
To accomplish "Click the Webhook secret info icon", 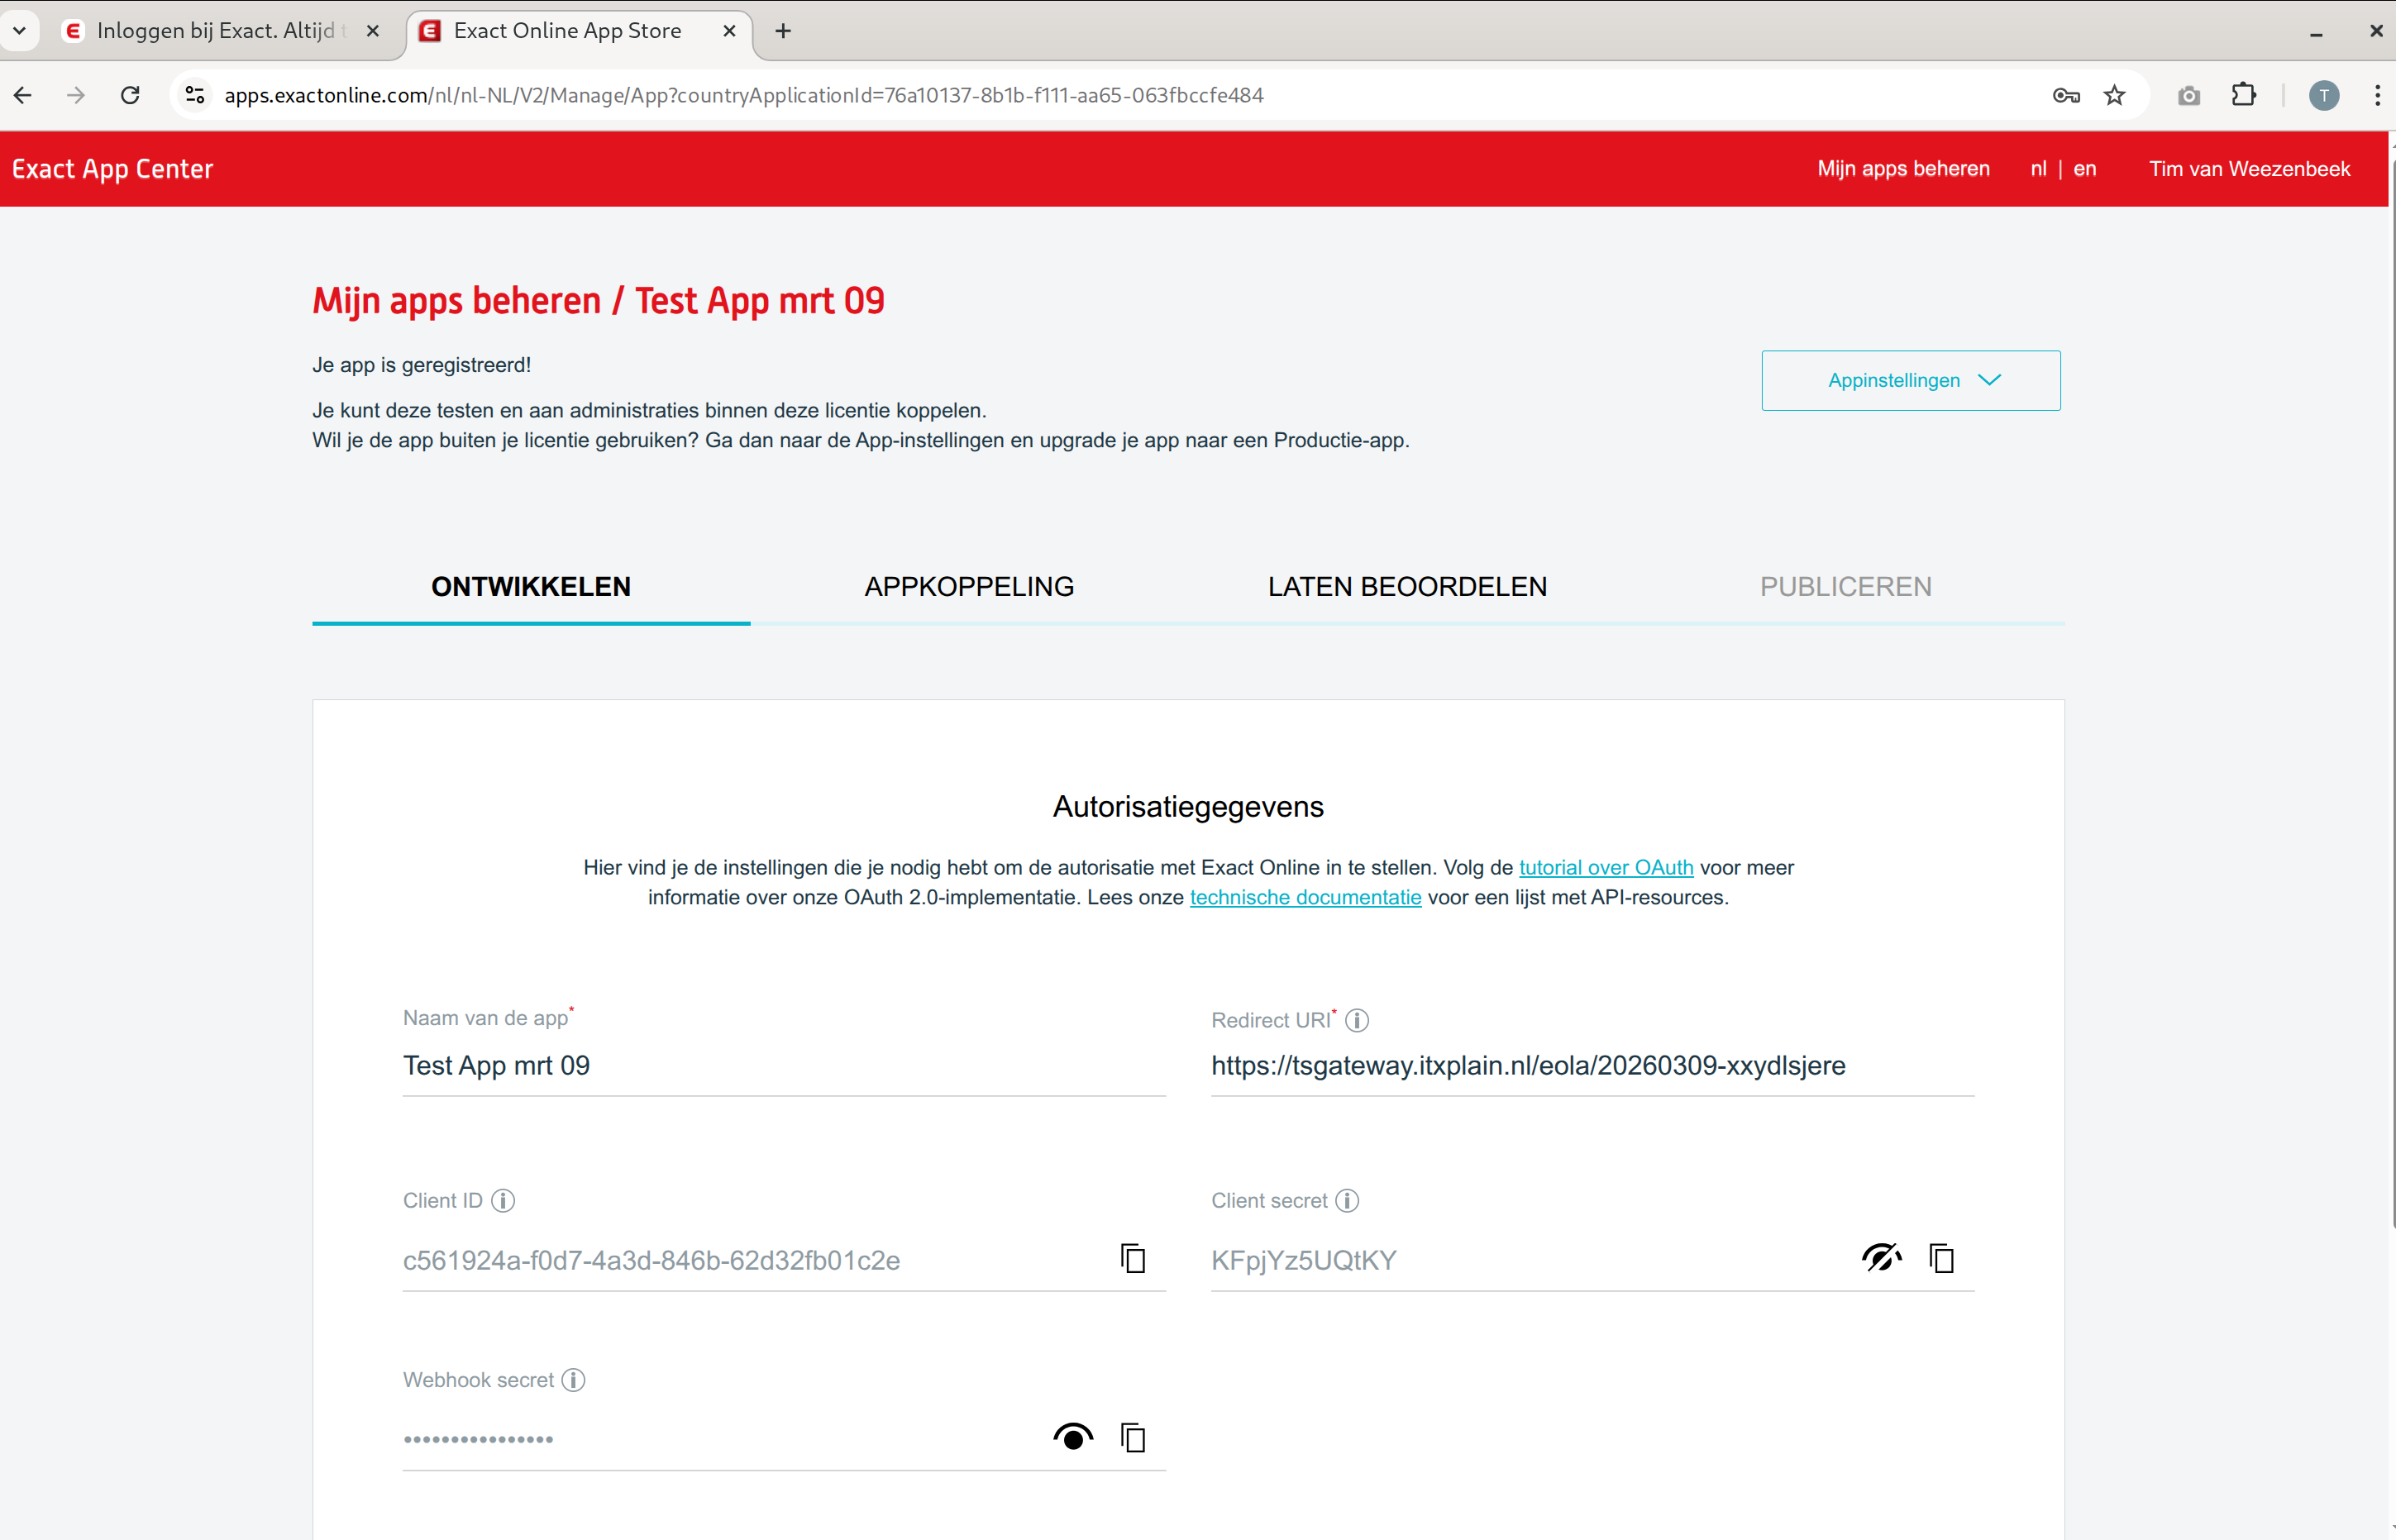I will tap(573, 1380).
